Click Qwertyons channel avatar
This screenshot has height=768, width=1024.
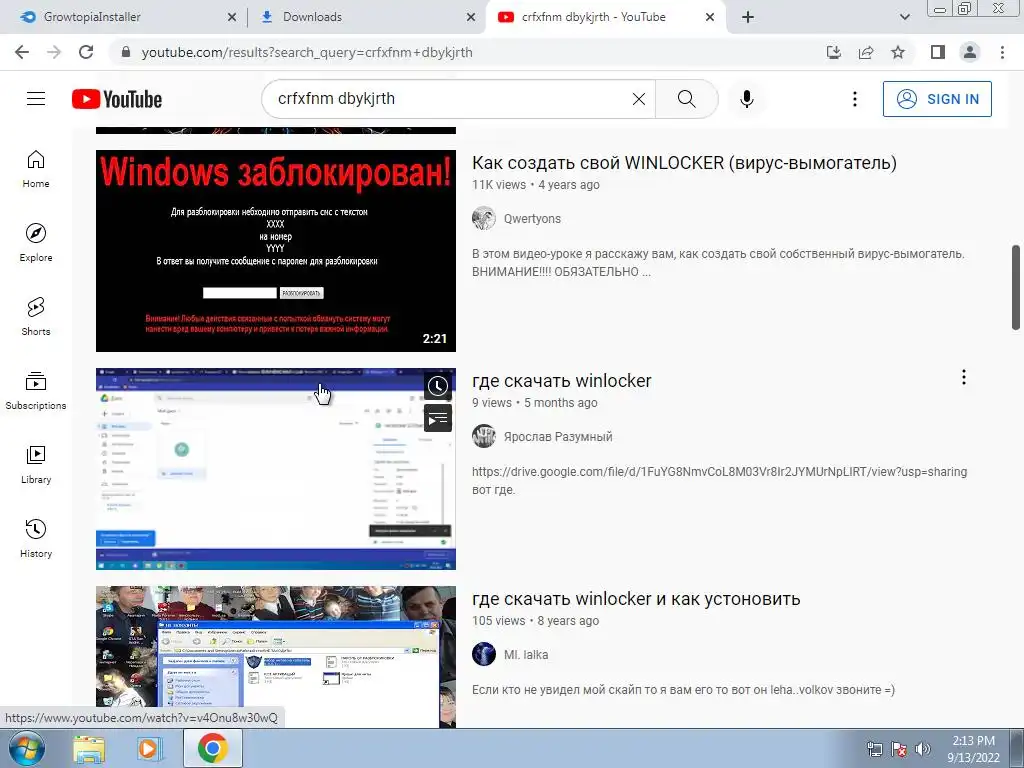pos(484,218)
